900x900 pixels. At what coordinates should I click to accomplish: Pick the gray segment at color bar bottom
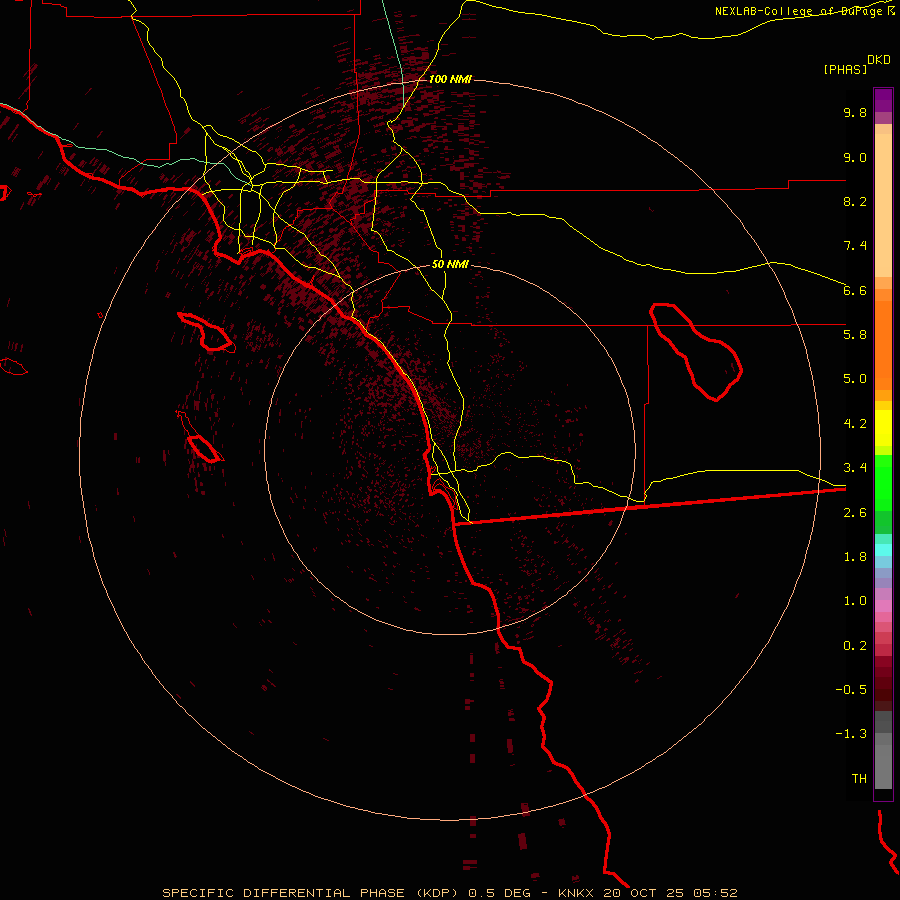pos(883,766)
